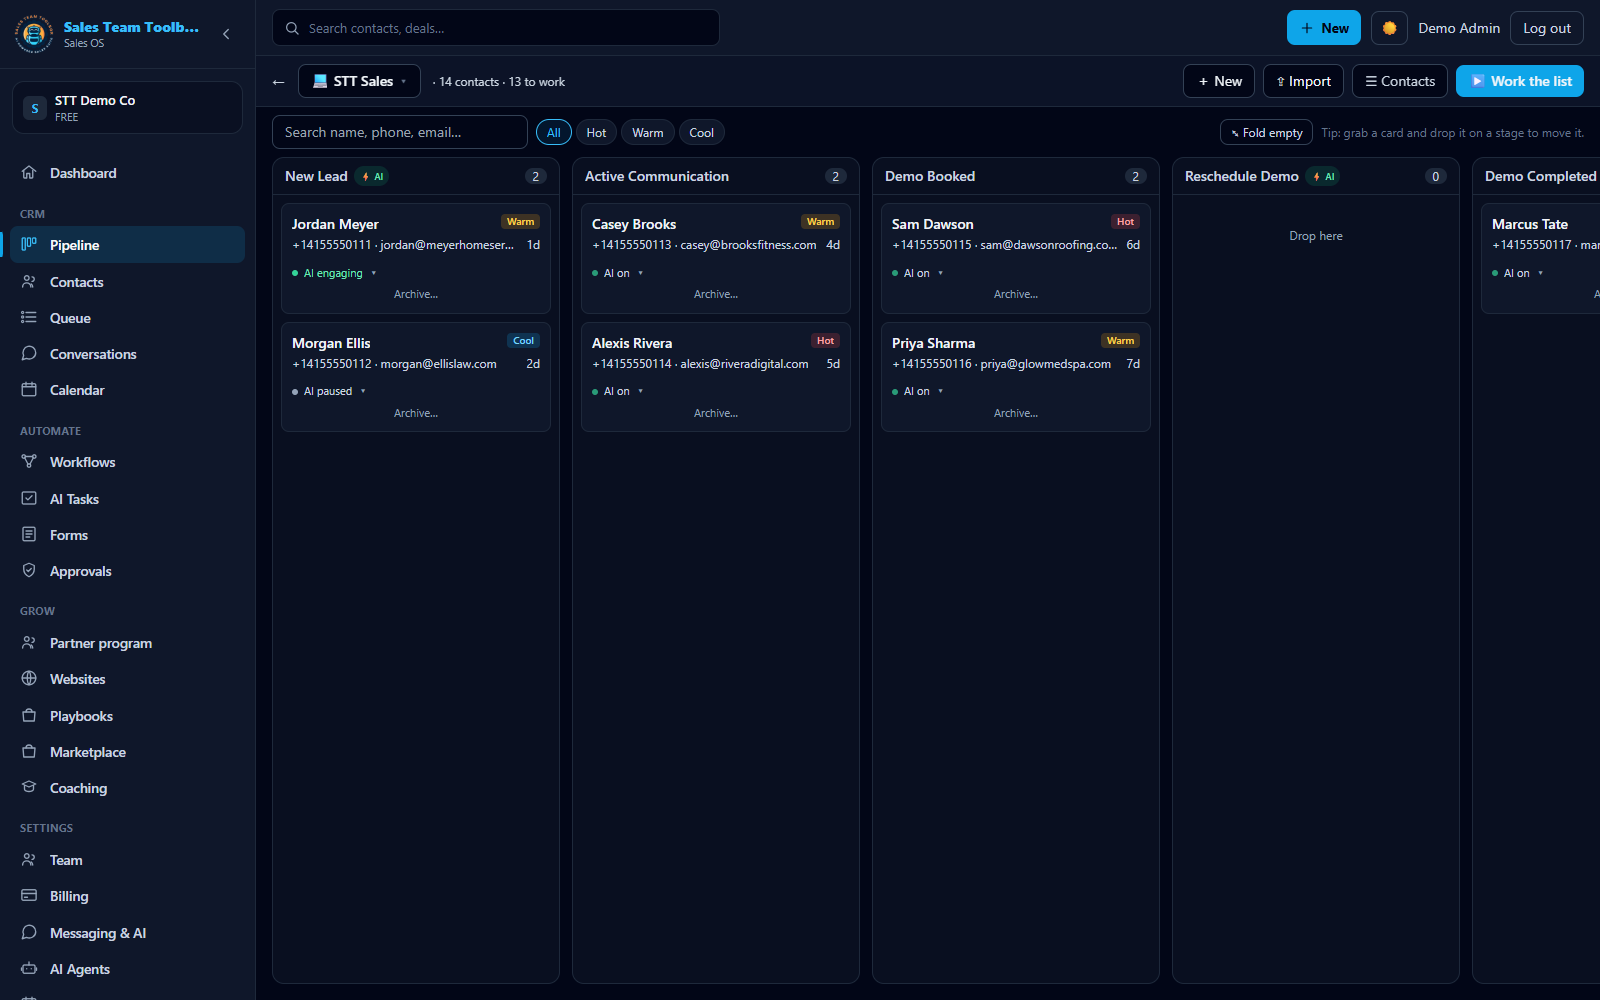Screen dimensions: 1600x1000
Task: Click the AI badge on New Lead column
Action: [372, 177]
